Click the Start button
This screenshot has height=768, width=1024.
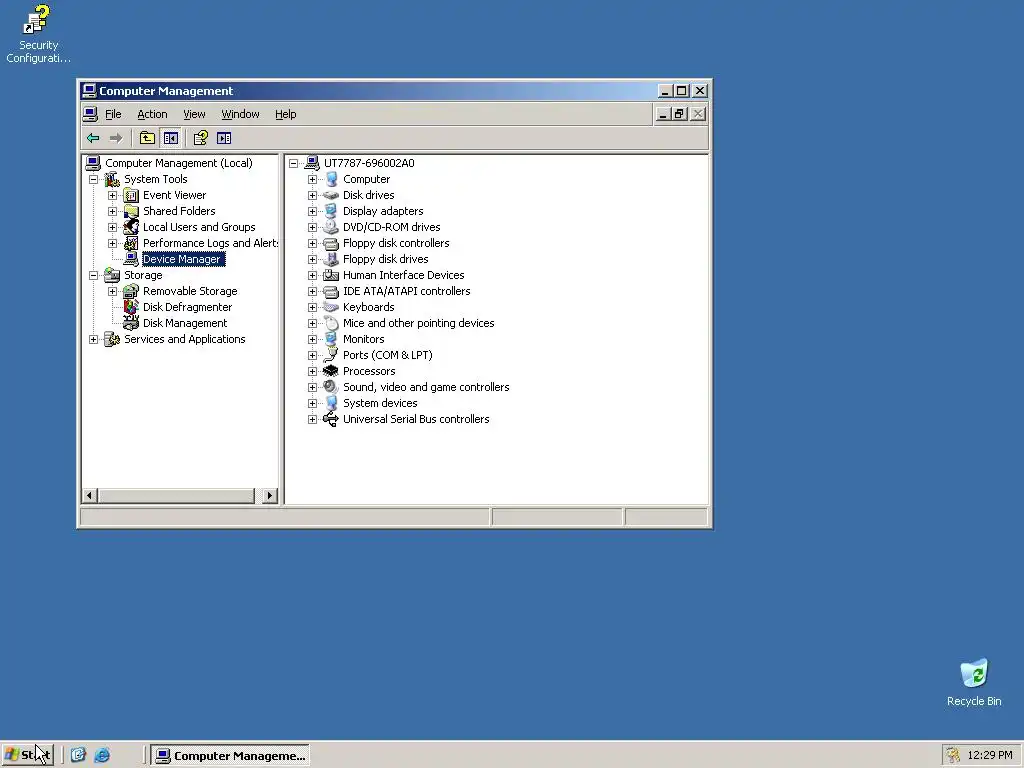tap(27, 755)
